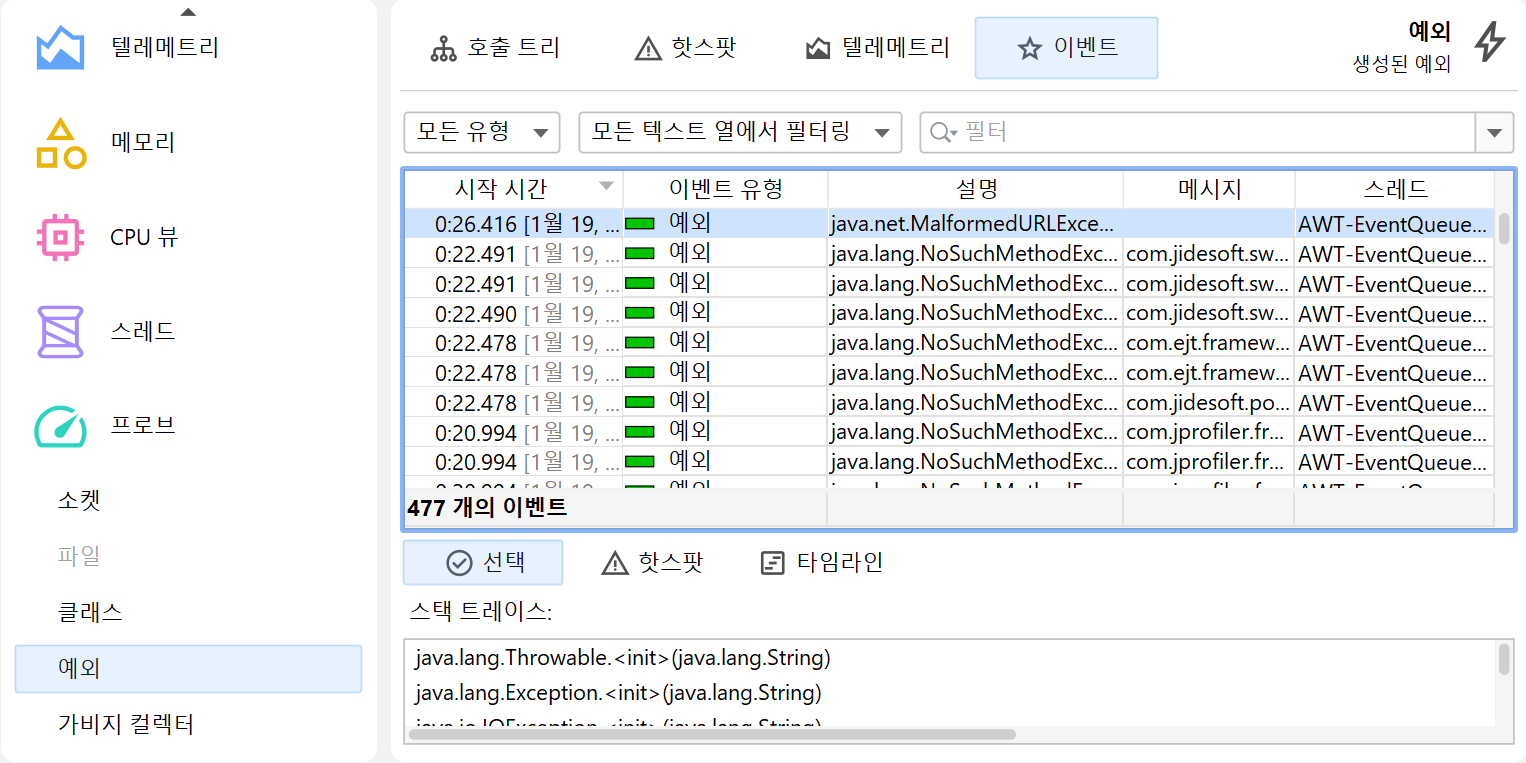Select the top 핫스팟 tab
This screenshot has width=1526, height=763.
pyautogui.click(x=685, y=47)
